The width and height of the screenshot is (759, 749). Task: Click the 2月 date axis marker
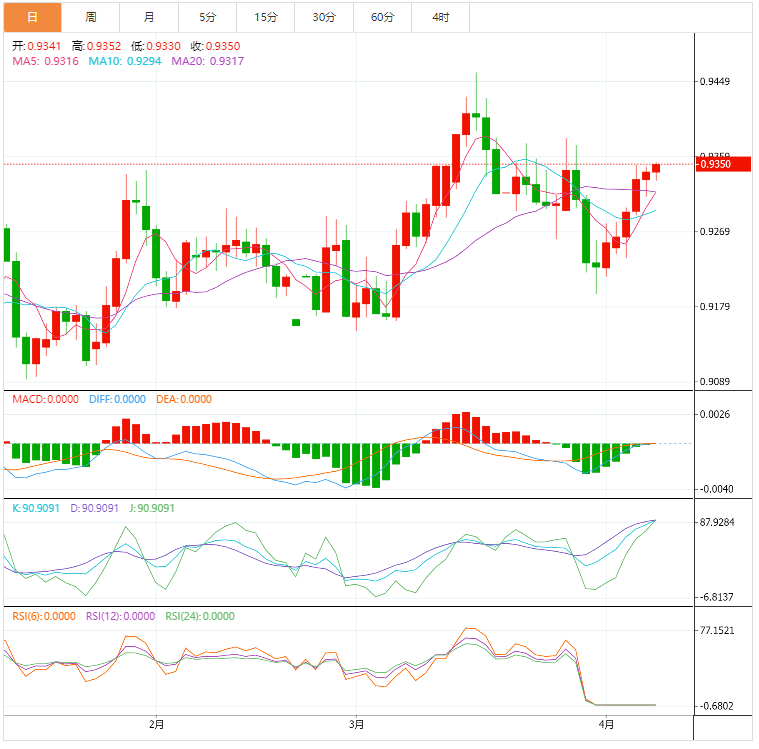155,723
